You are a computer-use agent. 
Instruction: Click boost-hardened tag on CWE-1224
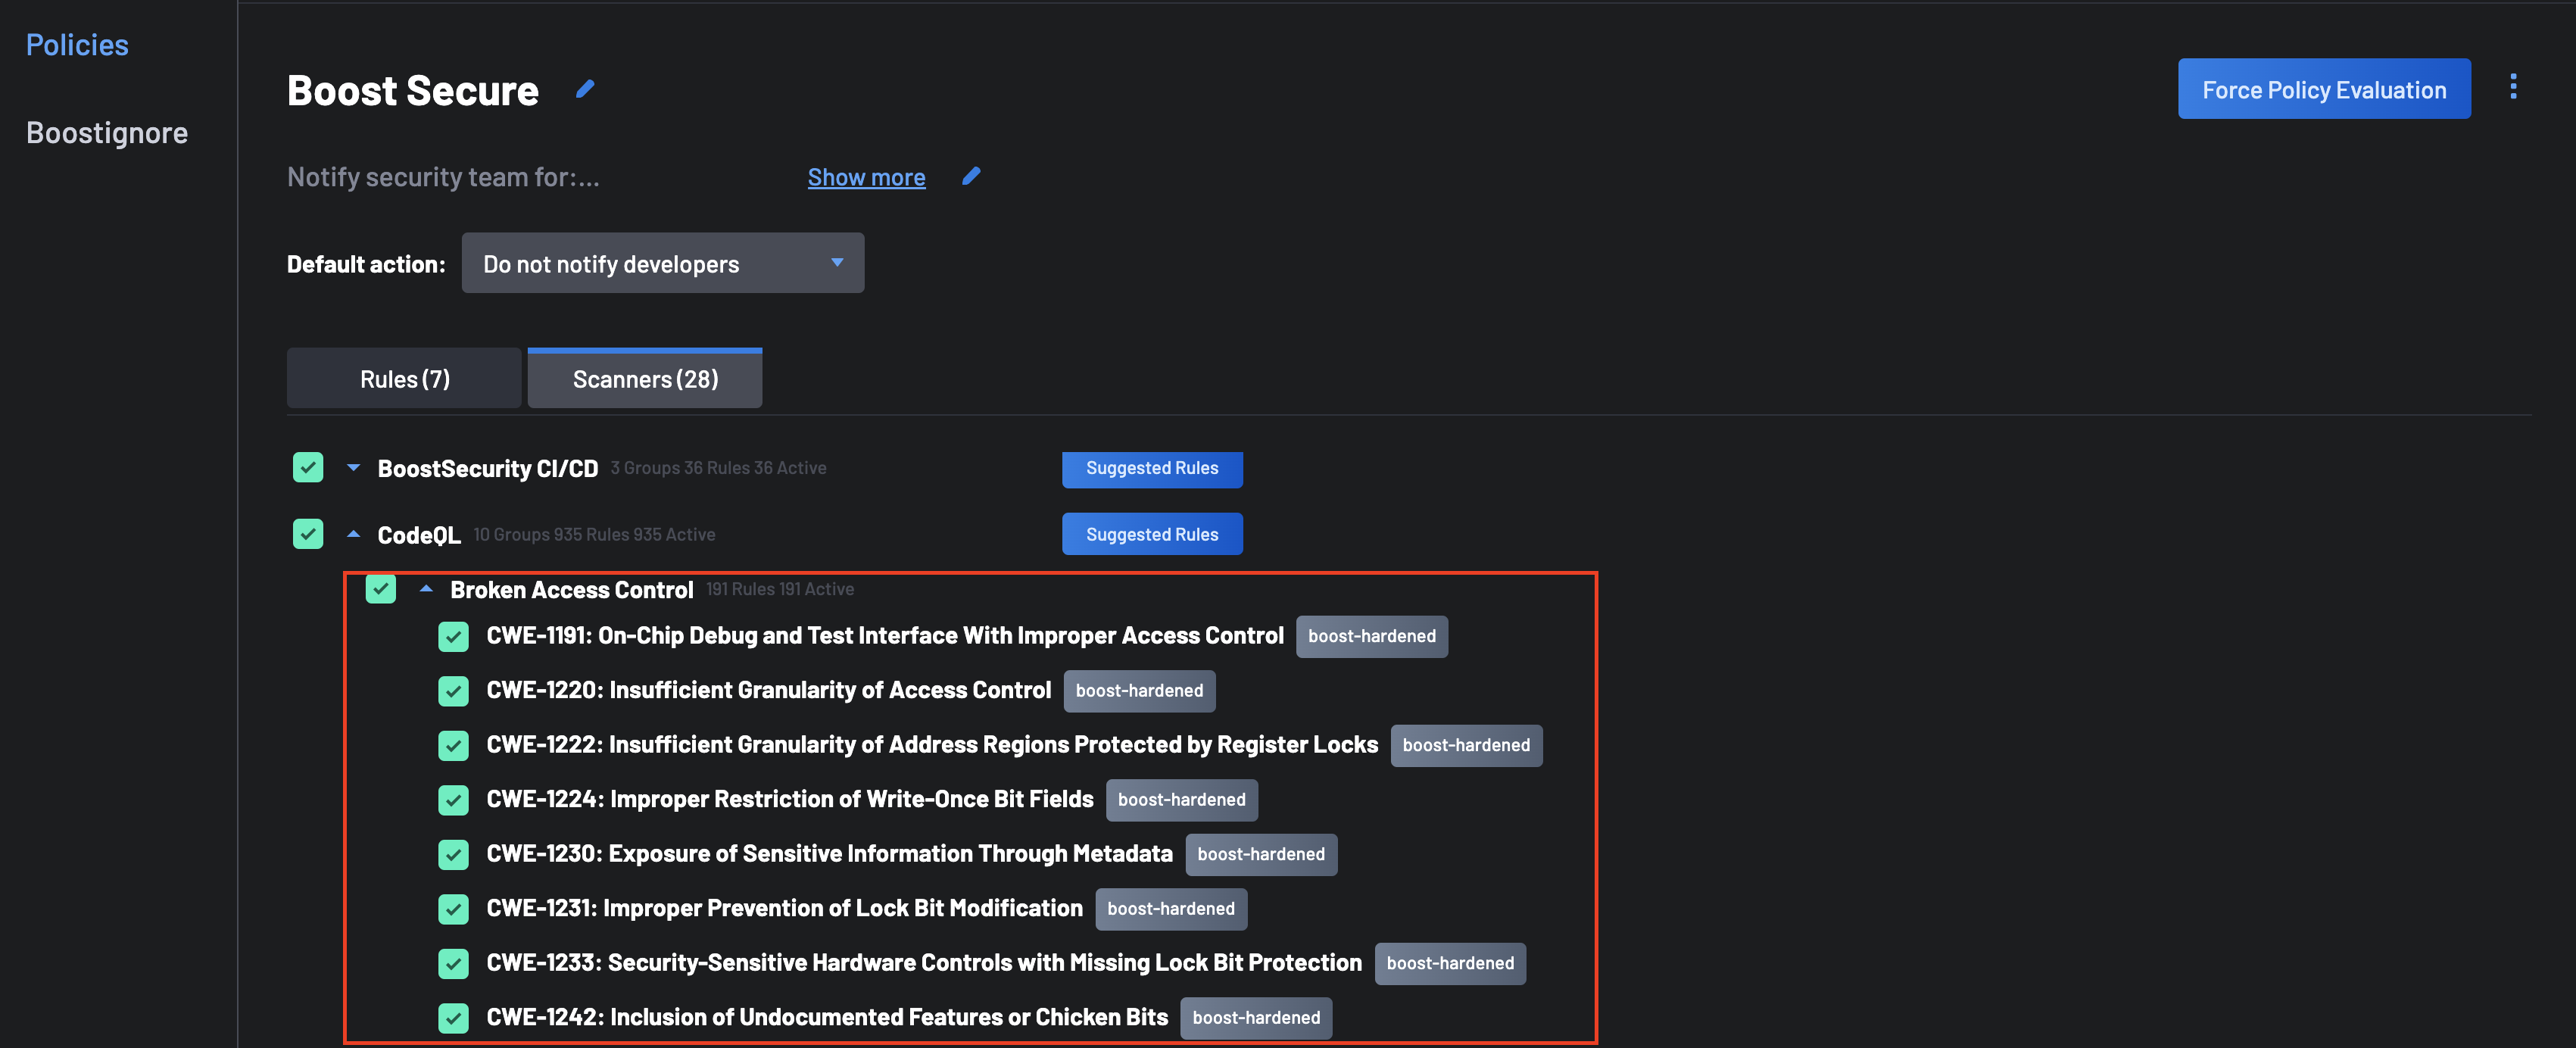1181,800
